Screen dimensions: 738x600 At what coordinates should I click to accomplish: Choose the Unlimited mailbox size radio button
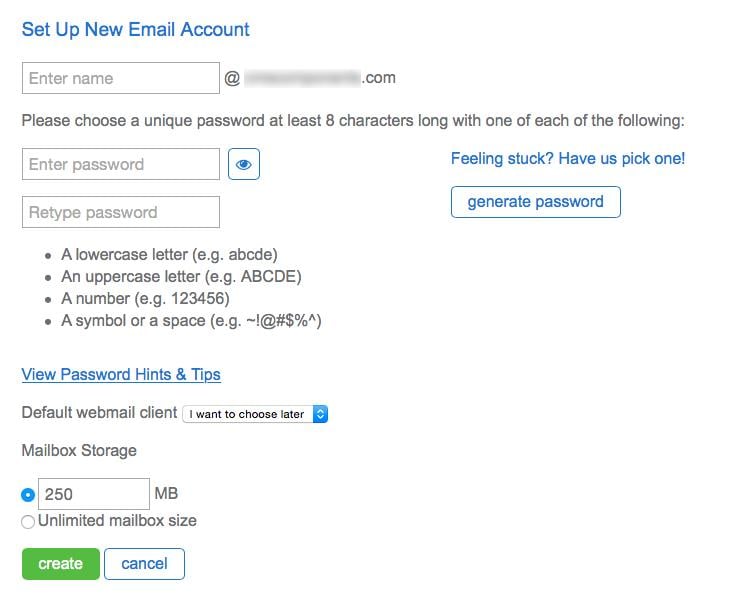28,521
